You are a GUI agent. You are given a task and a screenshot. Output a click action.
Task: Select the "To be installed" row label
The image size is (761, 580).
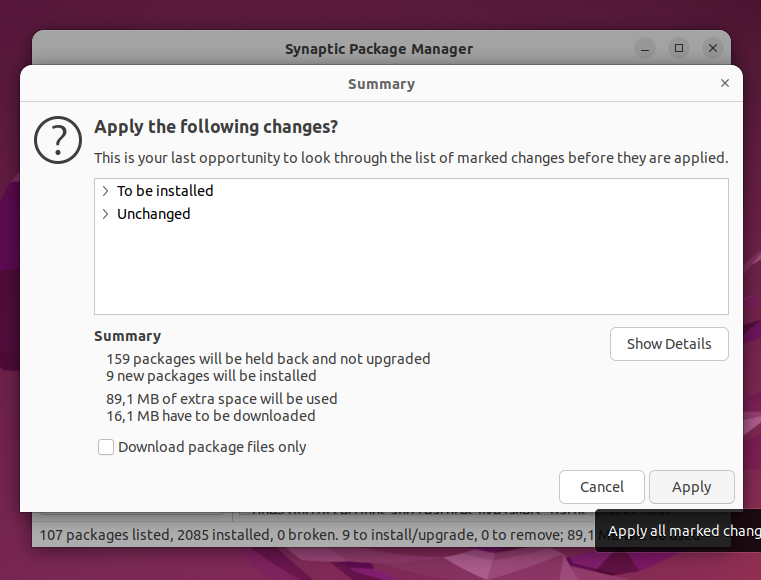[165, 191]
